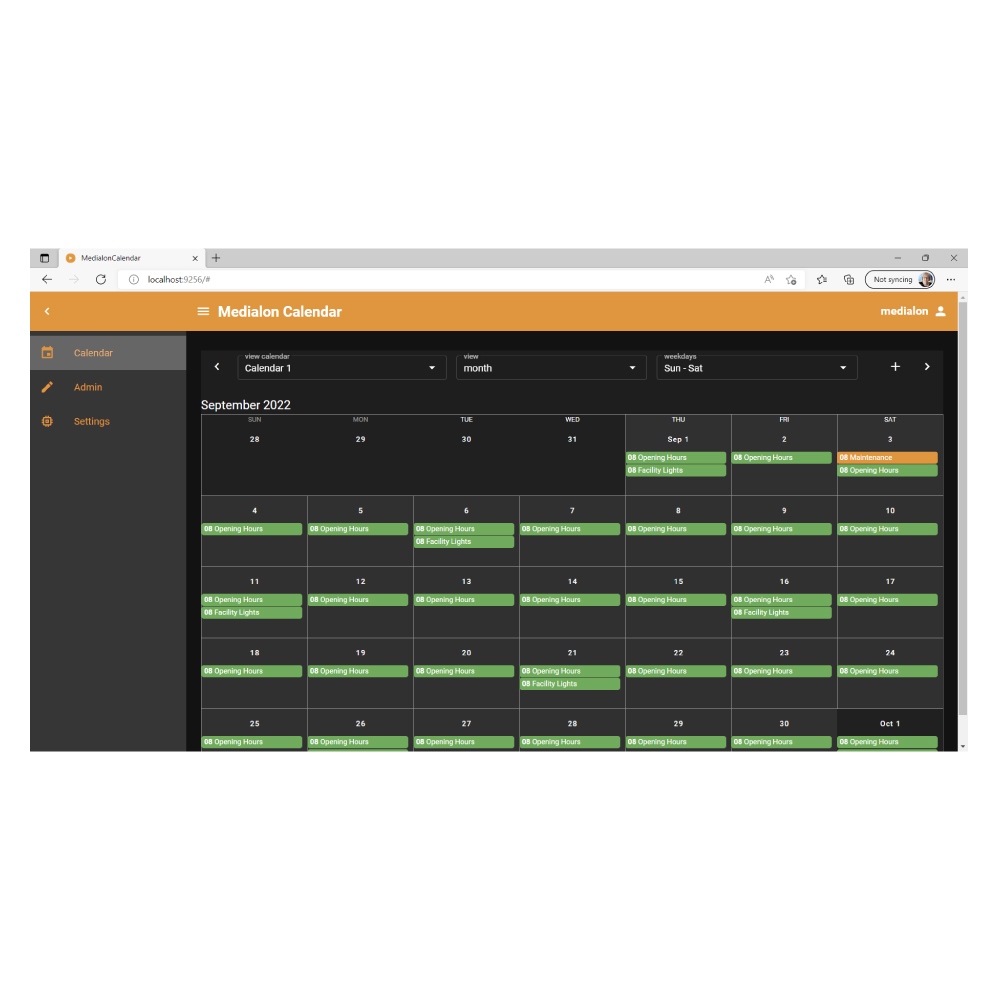This screenshot has width=1000, height=1000.
Task: Click scrollbar down arrow at bottom
Action: click(963, 746)
